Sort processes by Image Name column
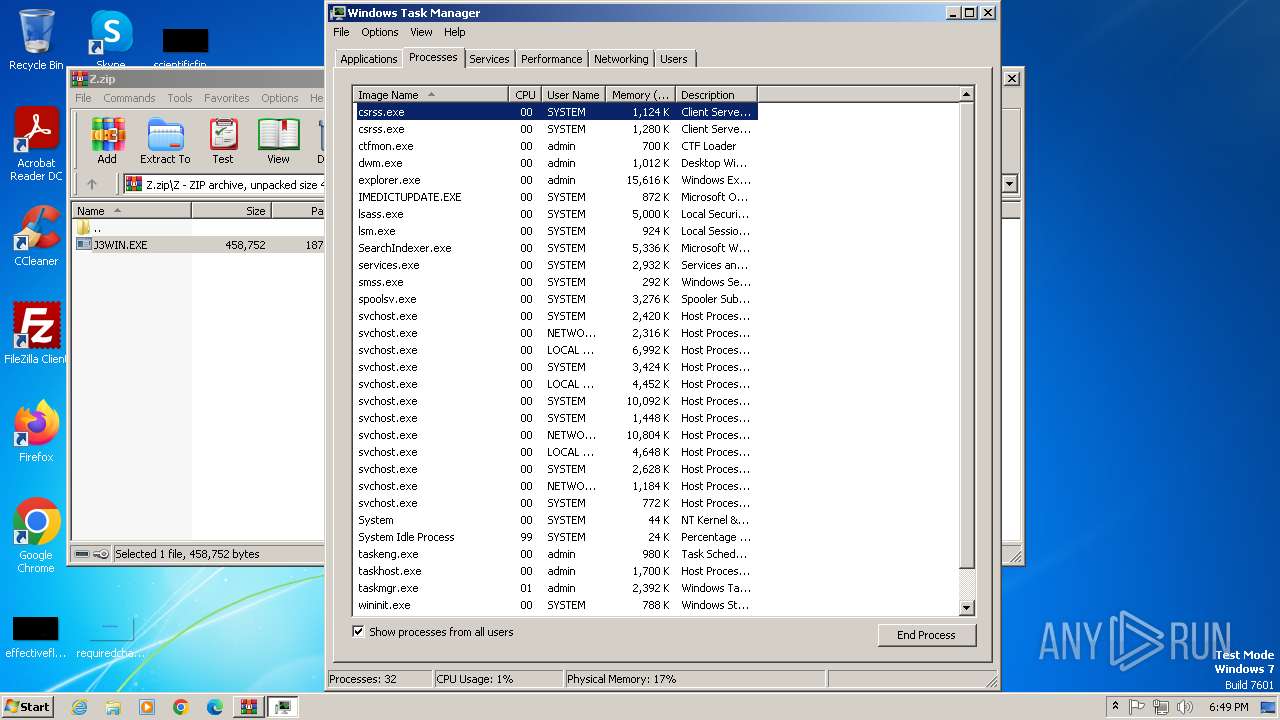The image size is (1280, 720). (431, 95)
